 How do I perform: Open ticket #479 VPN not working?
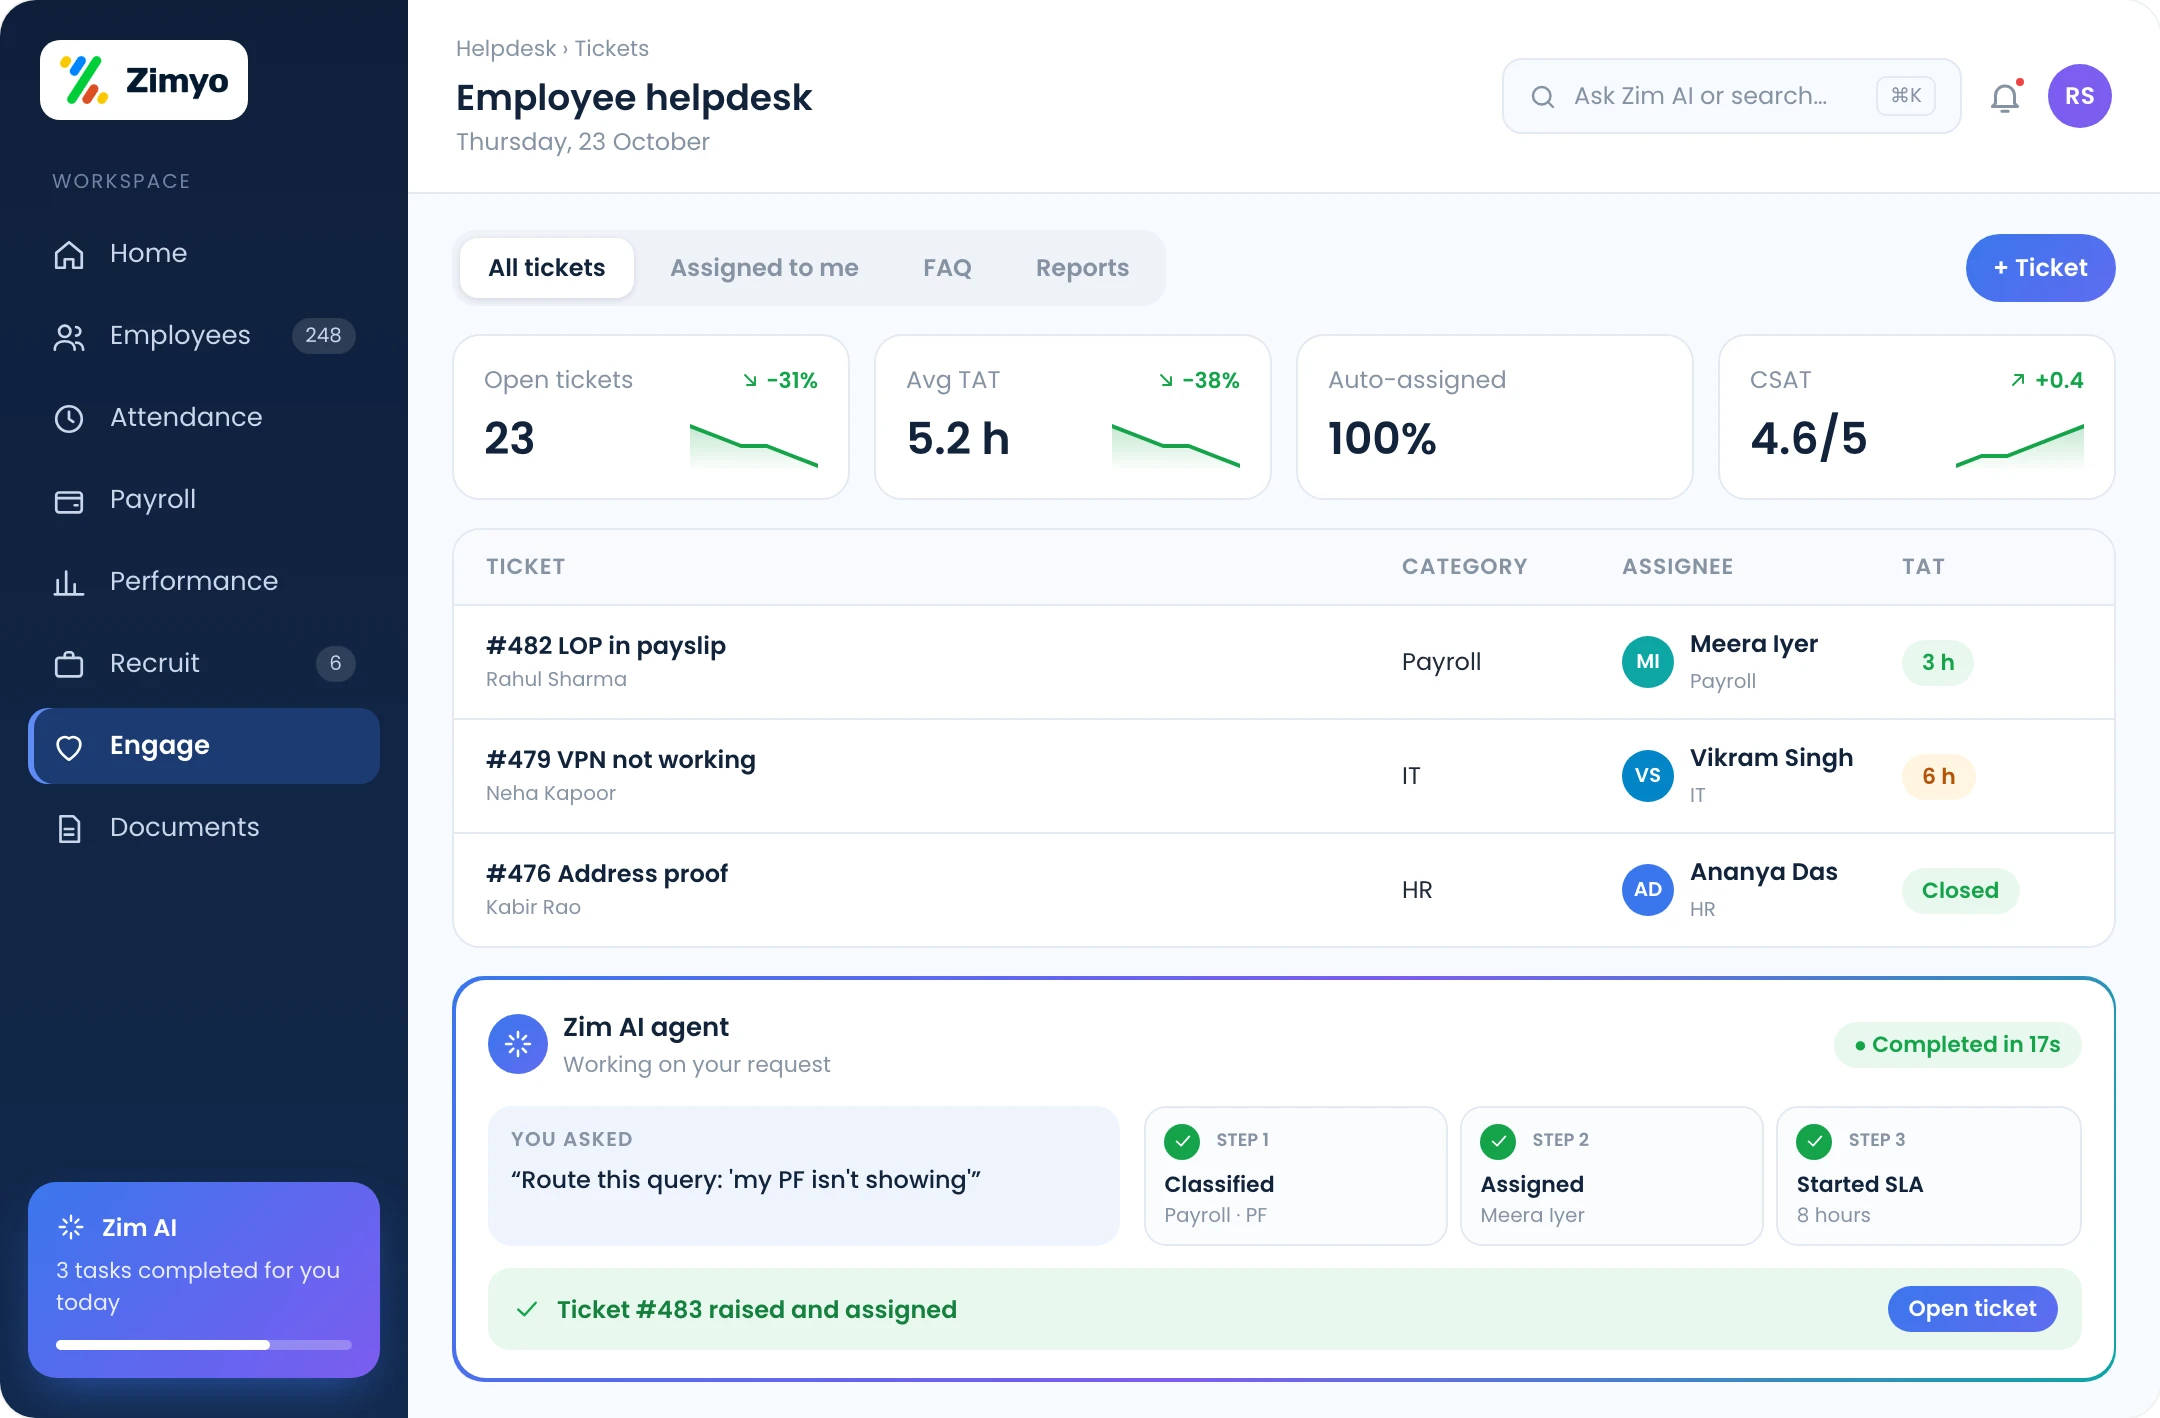621,760
